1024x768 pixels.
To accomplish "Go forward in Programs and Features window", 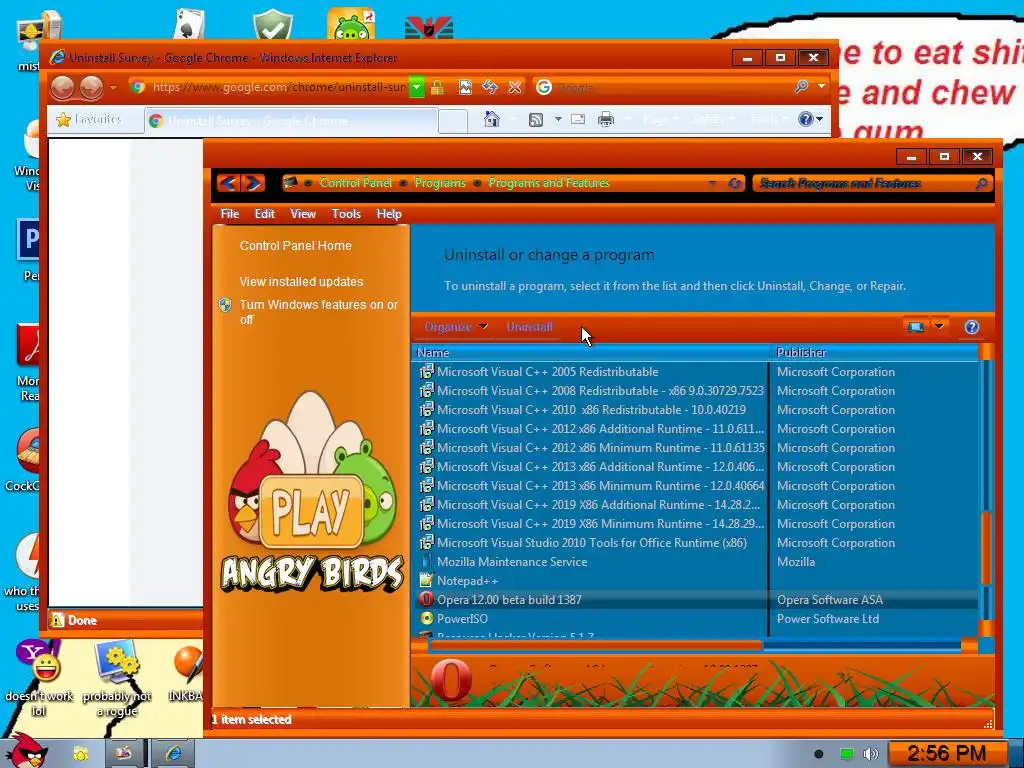I will tap(253, 183).
